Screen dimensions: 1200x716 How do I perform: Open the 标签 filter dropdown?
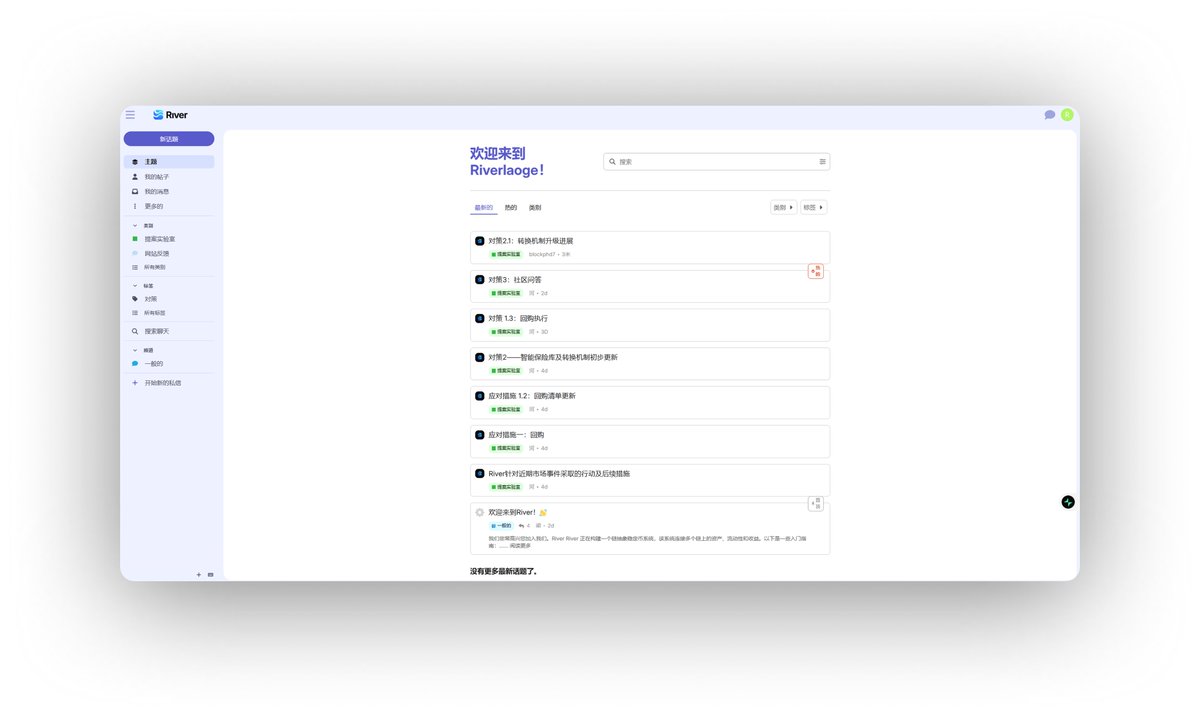point(814,208)
